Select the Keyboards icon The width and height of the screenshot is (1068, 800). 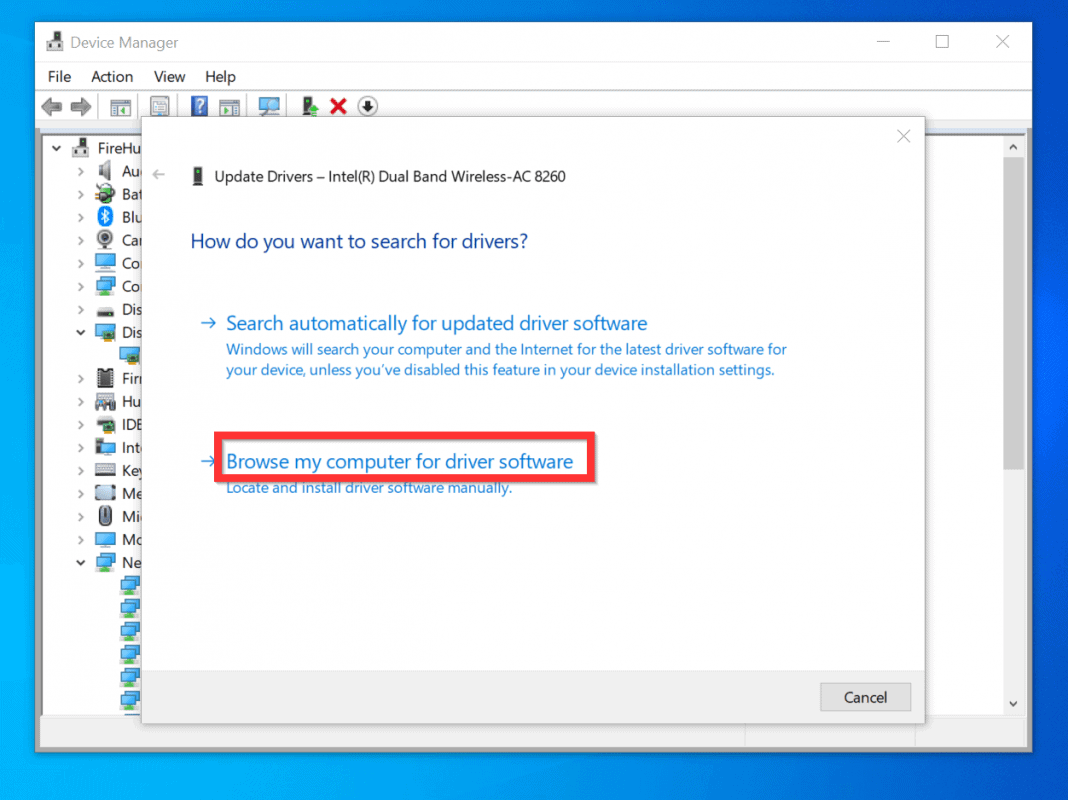[105, 469]
